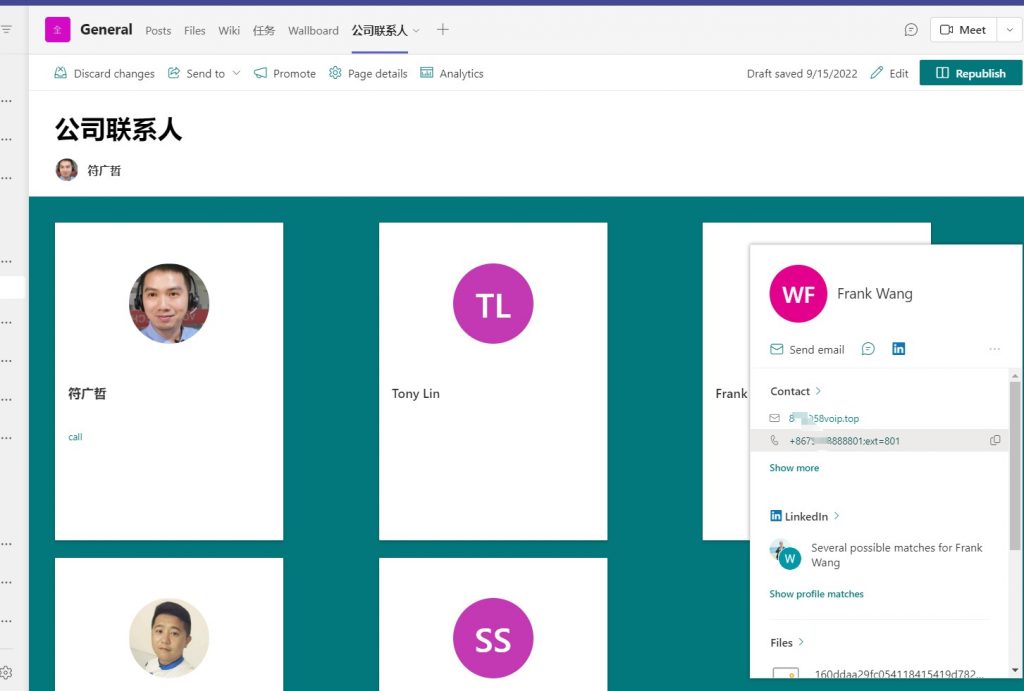Click the profile card scroll-down arrow
Image resolution: width=1024 pixels, height=691 pixels.
pyautogui.click(x=1015, y=671)
